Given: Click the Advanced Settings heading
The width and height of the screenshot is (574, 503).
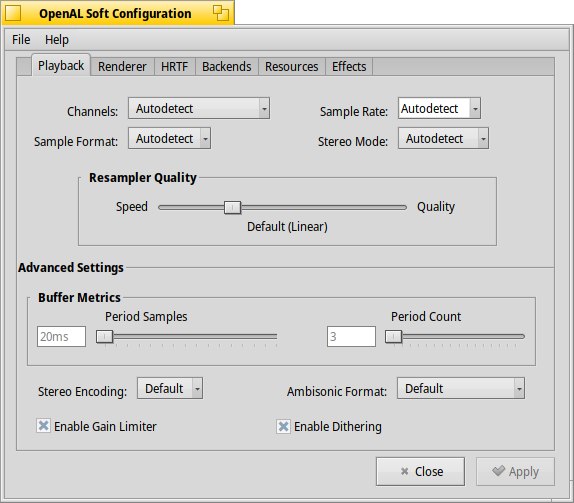Looking at the screenshot, I should [71, 268].
